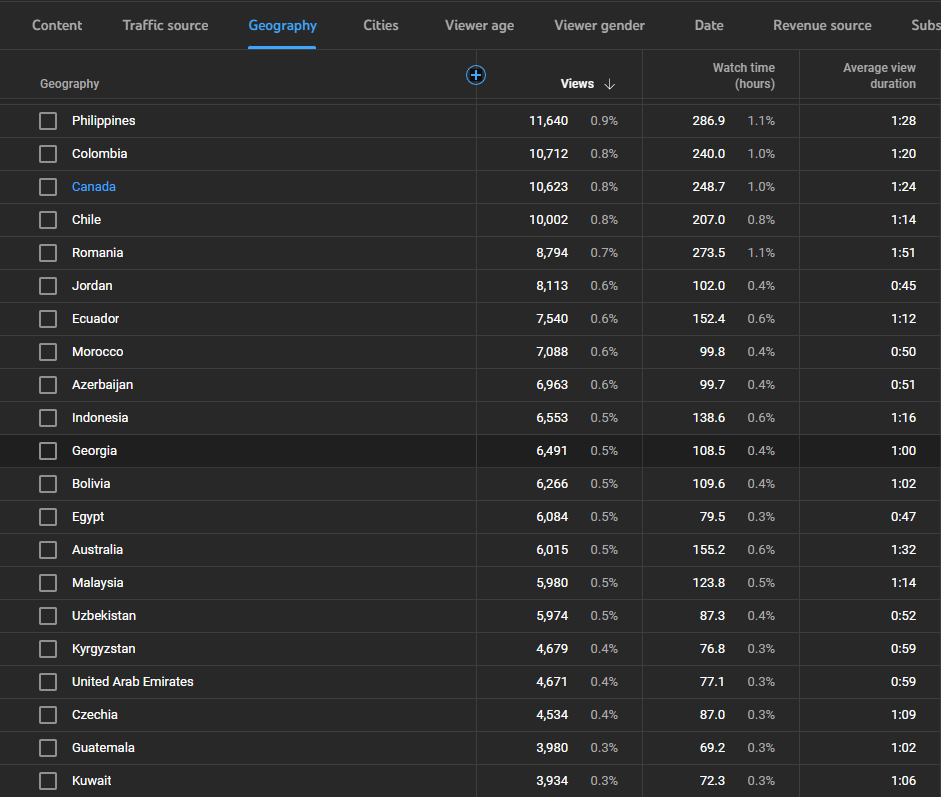This screenshot has width=941, height=797.
Task: Click the 273.5 watch time for Romania
Action: click(x=709, y=253)
